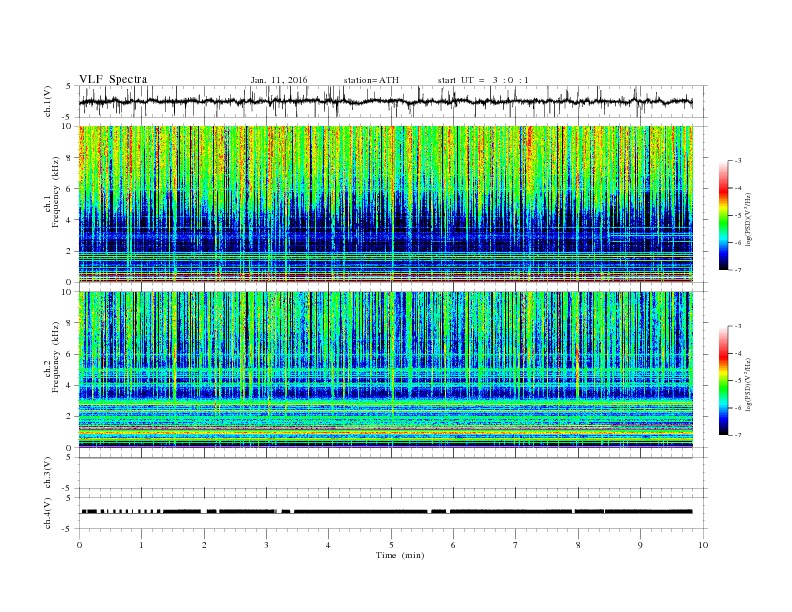792x612 pixels.
Task: Click the "-5" label on ch.1 colorbar
Action: pyautogui.click(x=738, y=216)
